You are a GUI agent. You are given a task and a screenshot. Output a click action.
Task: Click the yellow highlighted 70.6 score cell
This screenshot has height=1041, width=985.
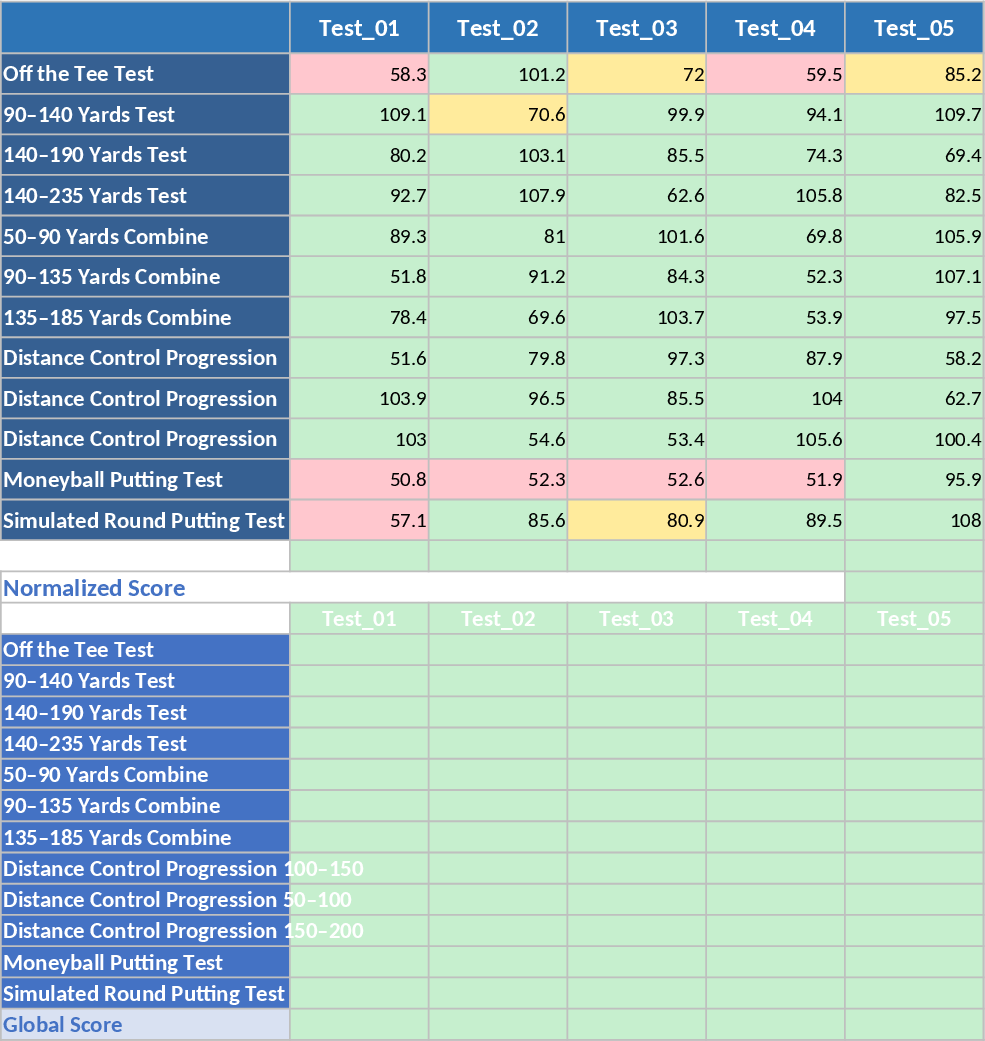click(498, 114)
